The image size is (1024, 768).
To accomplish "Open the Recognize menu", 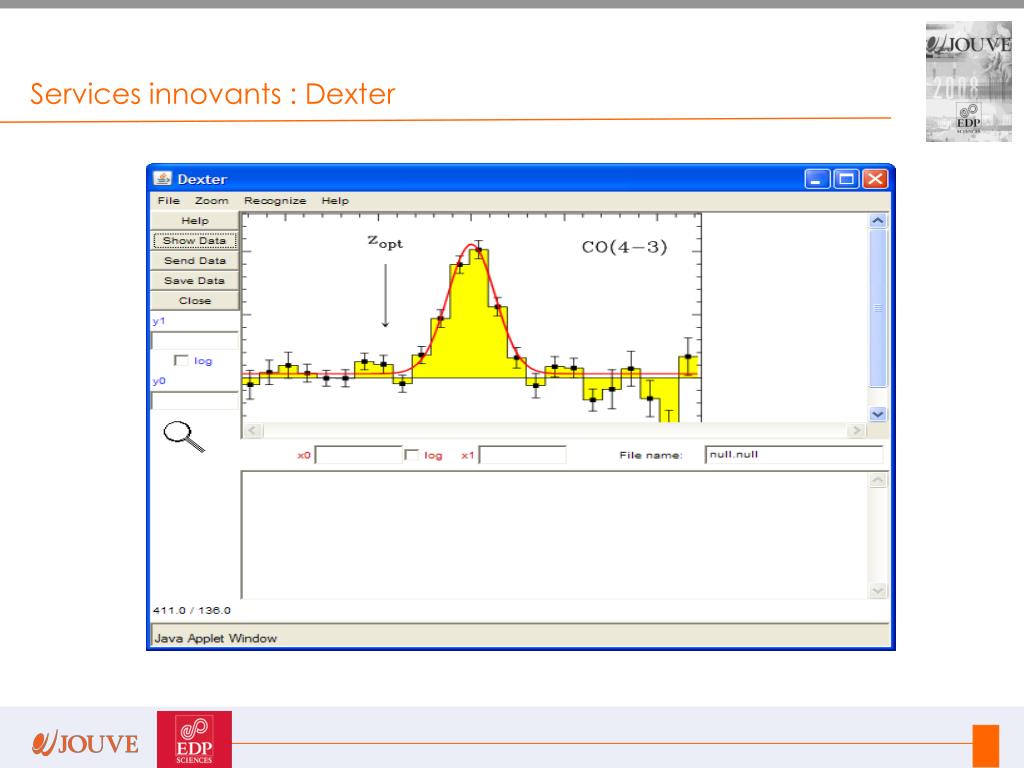I will click(275, 200).
